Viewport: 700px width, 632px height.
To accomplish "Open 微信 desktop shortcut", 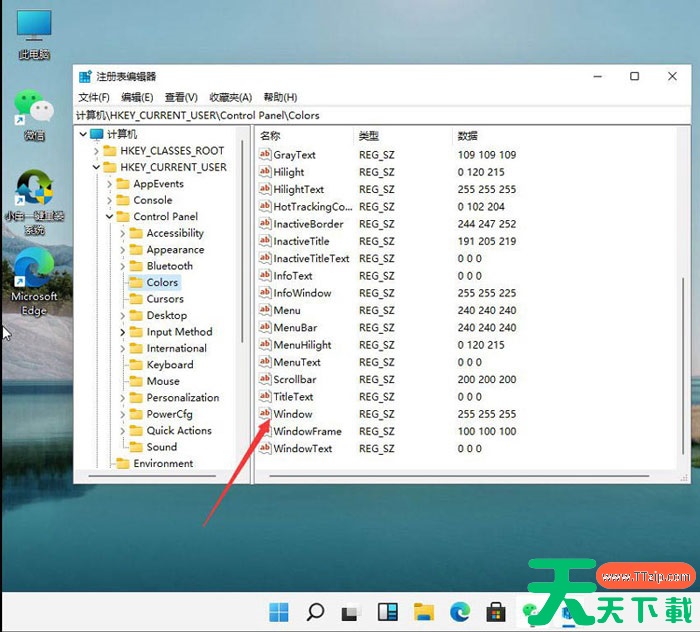I will pyautogui.click(x=34, y=116).
